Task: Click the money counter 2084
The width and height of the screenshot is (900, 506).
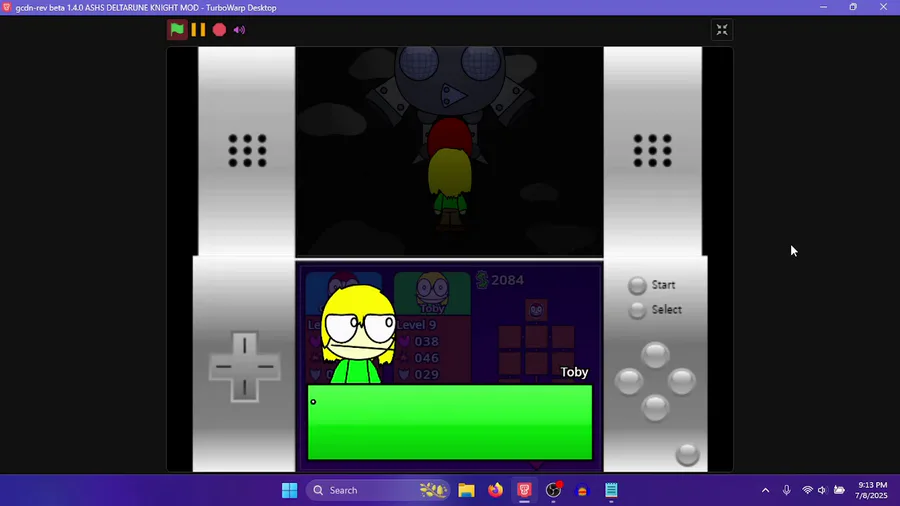Action: click(500, 281)
